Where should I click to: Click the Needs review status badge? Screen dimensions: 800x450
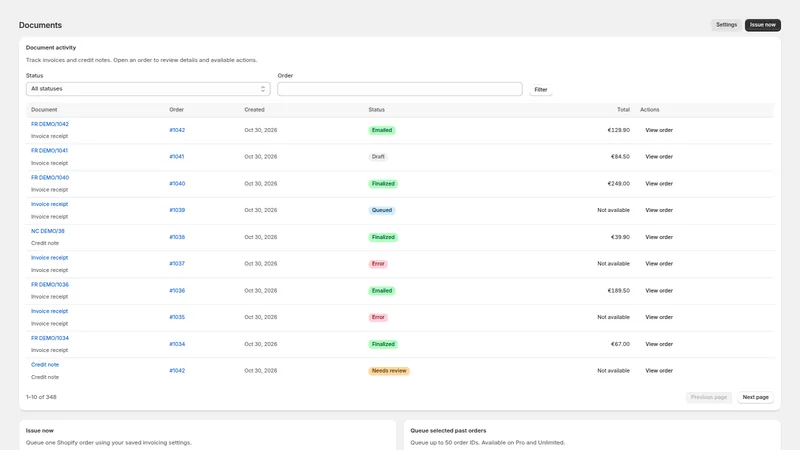tap(389, 371)
